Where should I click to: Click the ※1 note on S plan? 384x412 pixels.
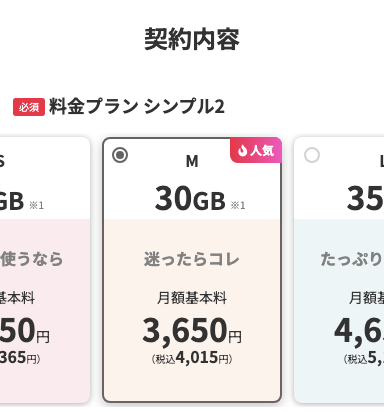coord(37,205)
